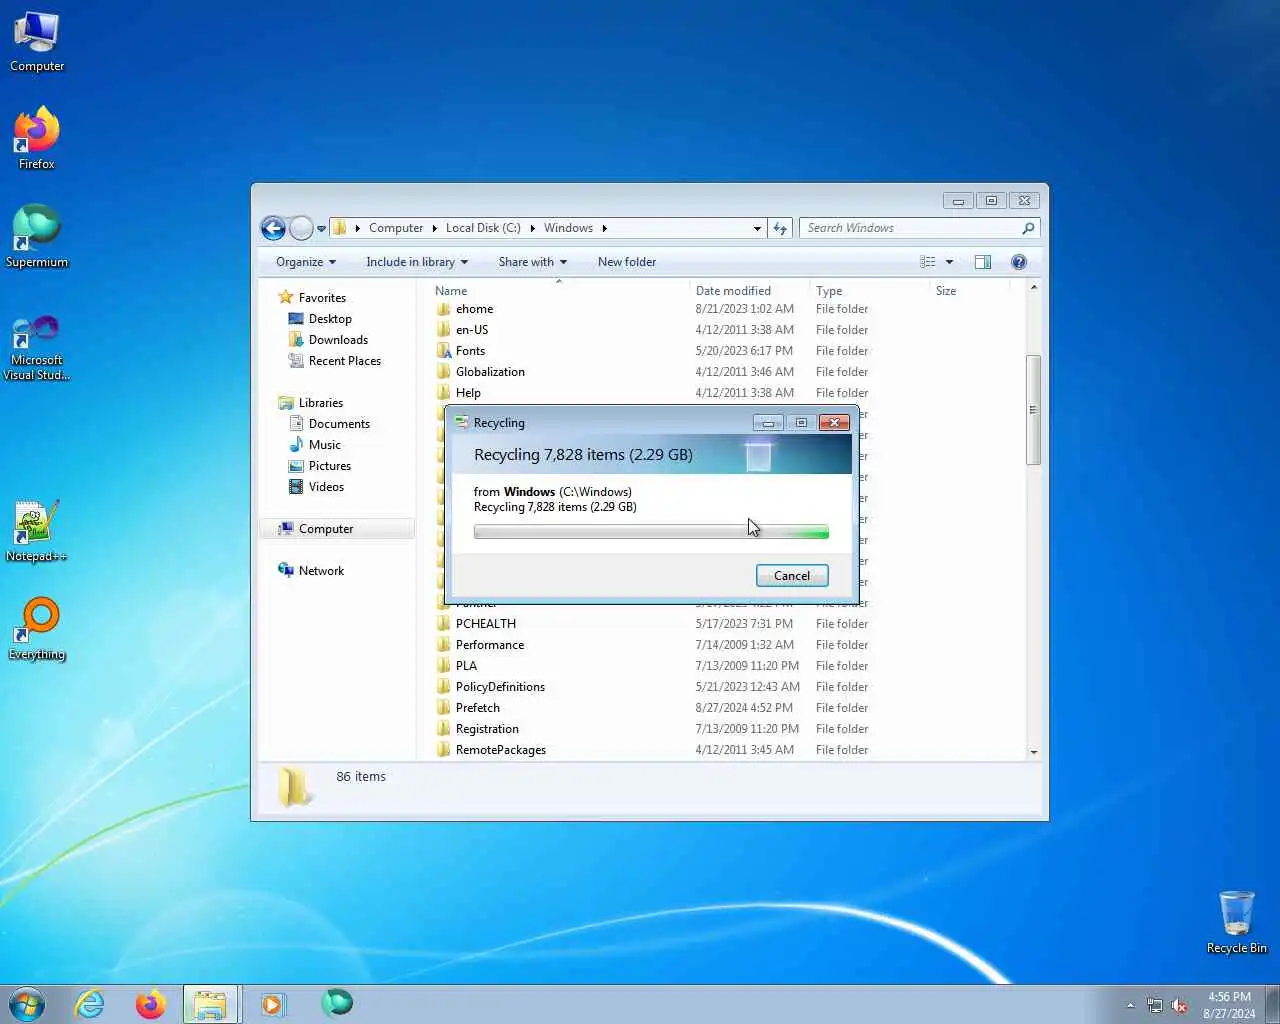Select Computer in navigation pane
1280x1024 pixels.
coord(337,529)
